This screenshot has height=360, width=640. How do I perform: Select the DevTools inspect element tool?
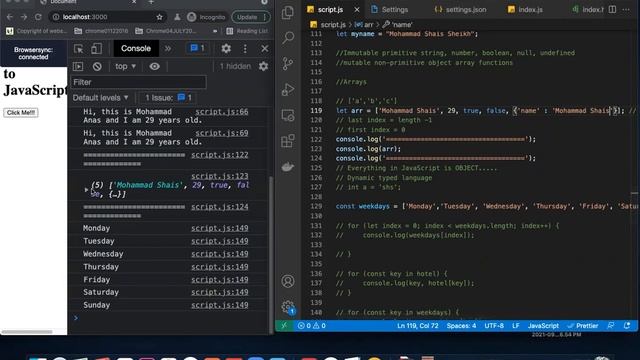point(78,49)
